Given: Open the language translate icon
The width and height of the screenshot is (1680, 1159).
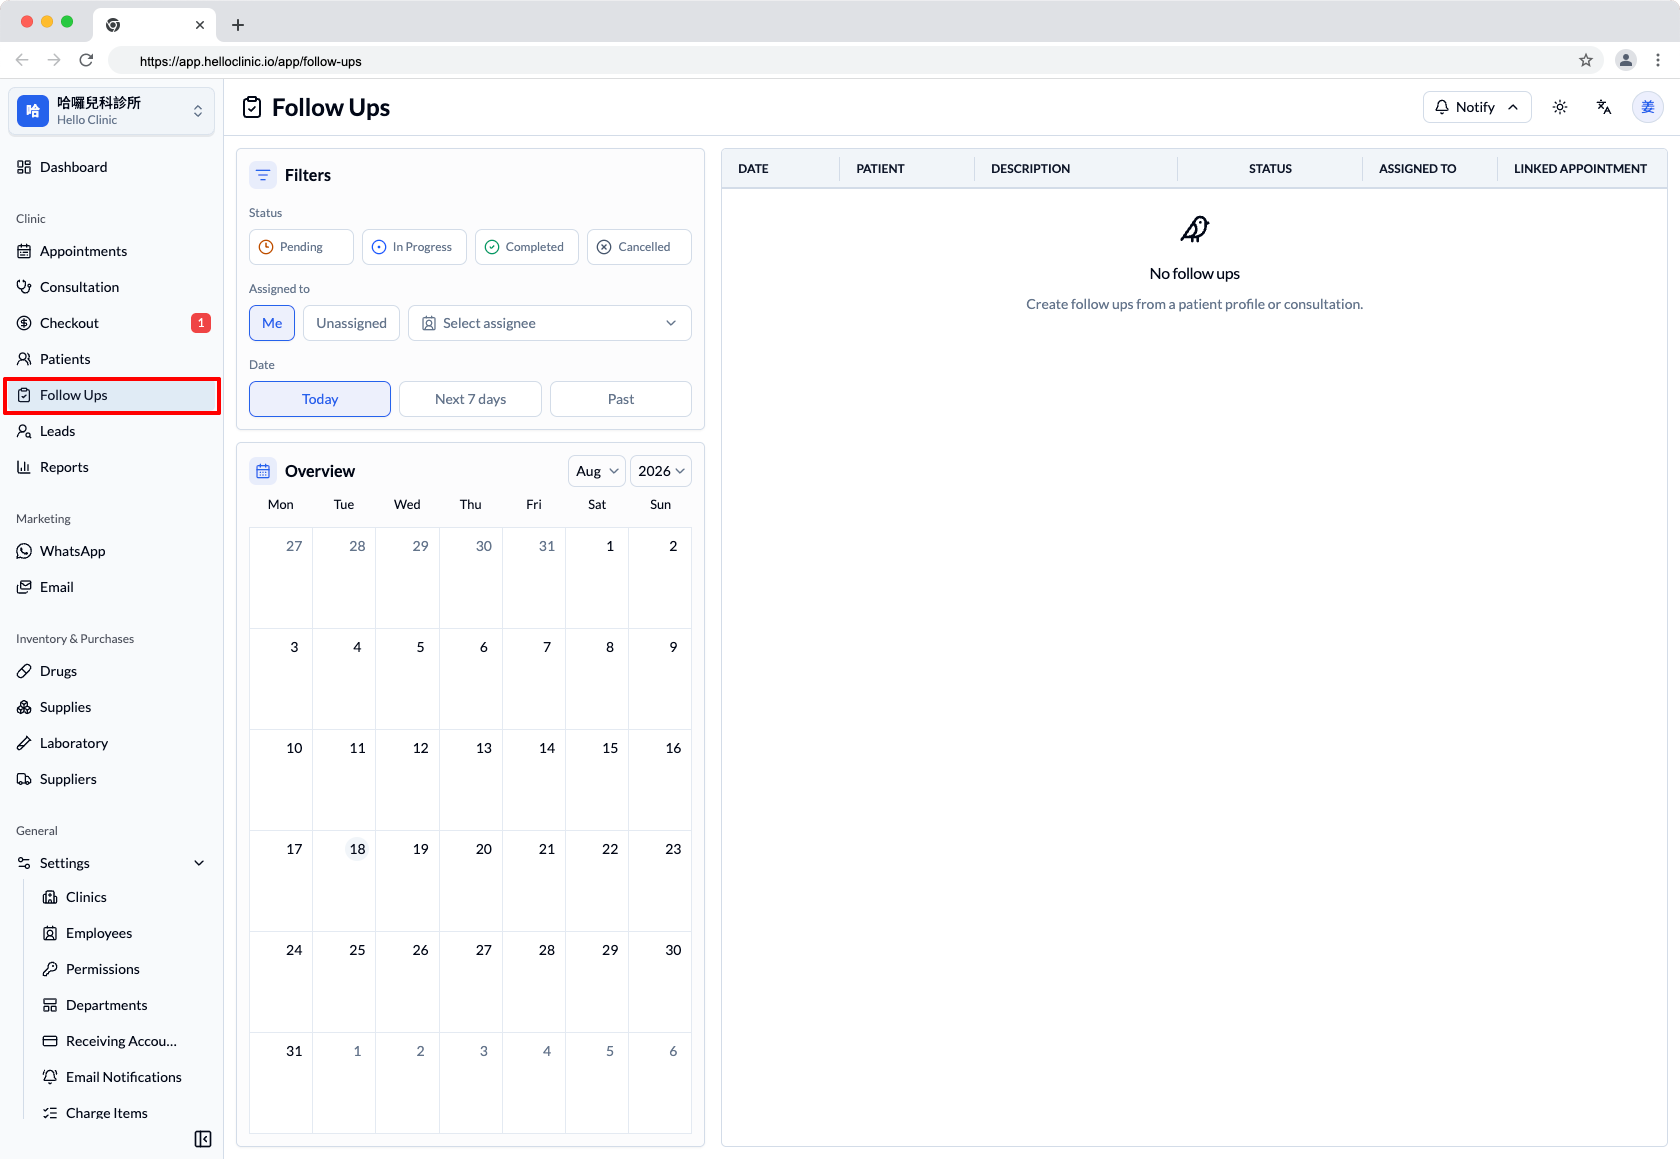Looking at the screenshot, I should click(1604, 107).
